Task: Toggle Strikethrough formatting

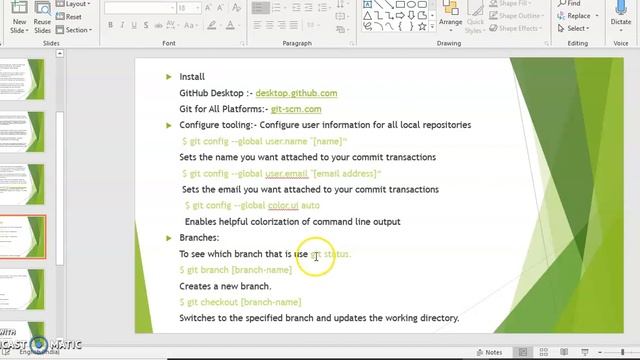Action: tap(158, 25)
